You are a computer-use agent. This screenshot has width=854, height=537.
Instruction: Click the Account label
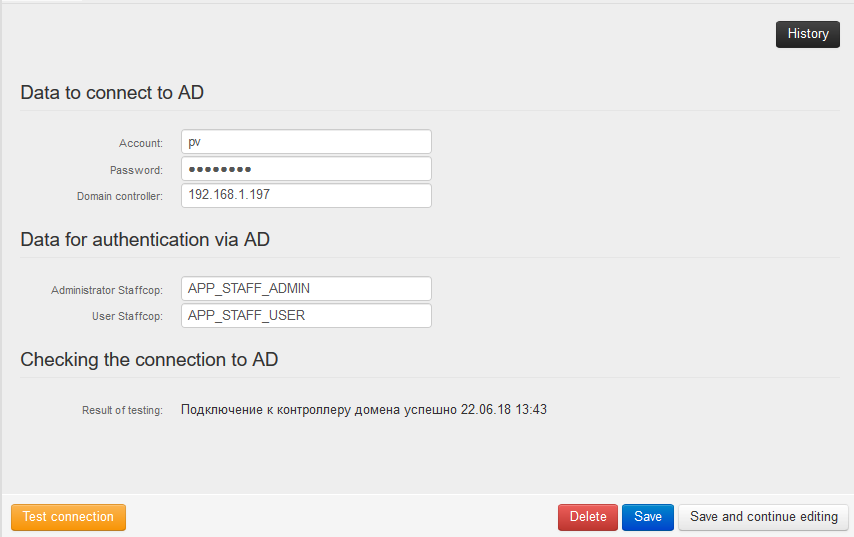point(141,144)
